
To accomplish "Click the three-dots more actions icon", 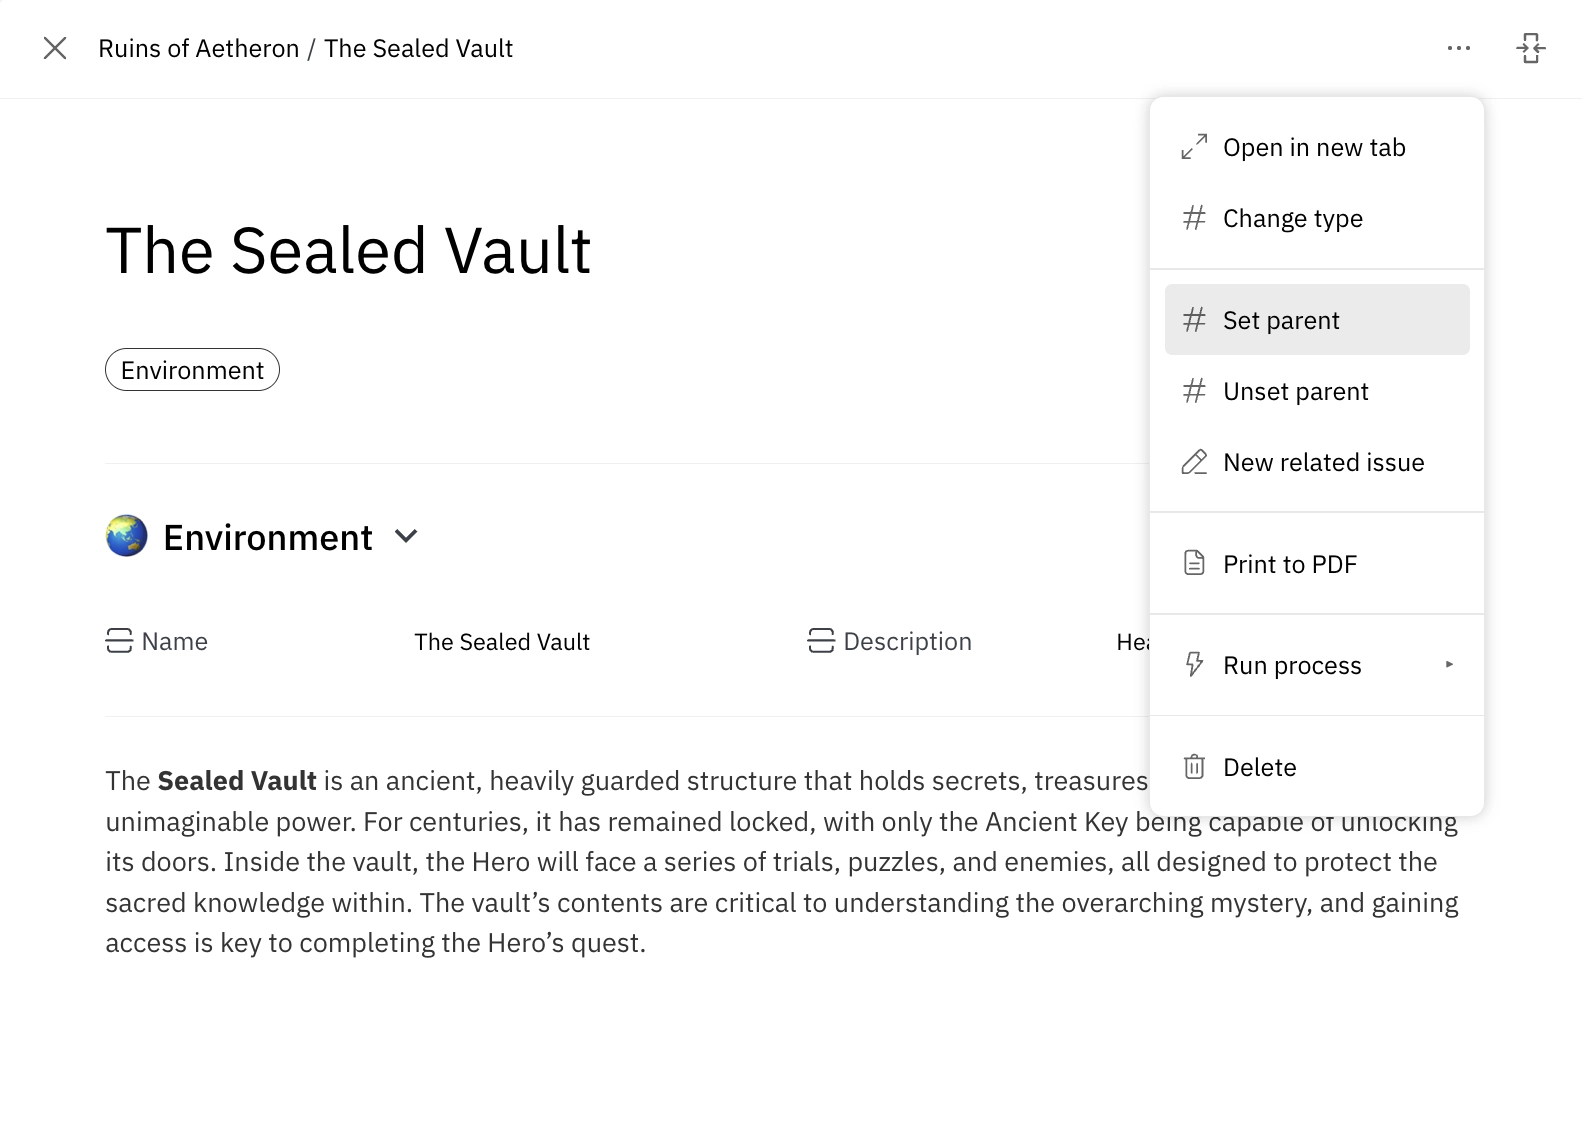I will pyautogui.click(x=1458, y=48).
